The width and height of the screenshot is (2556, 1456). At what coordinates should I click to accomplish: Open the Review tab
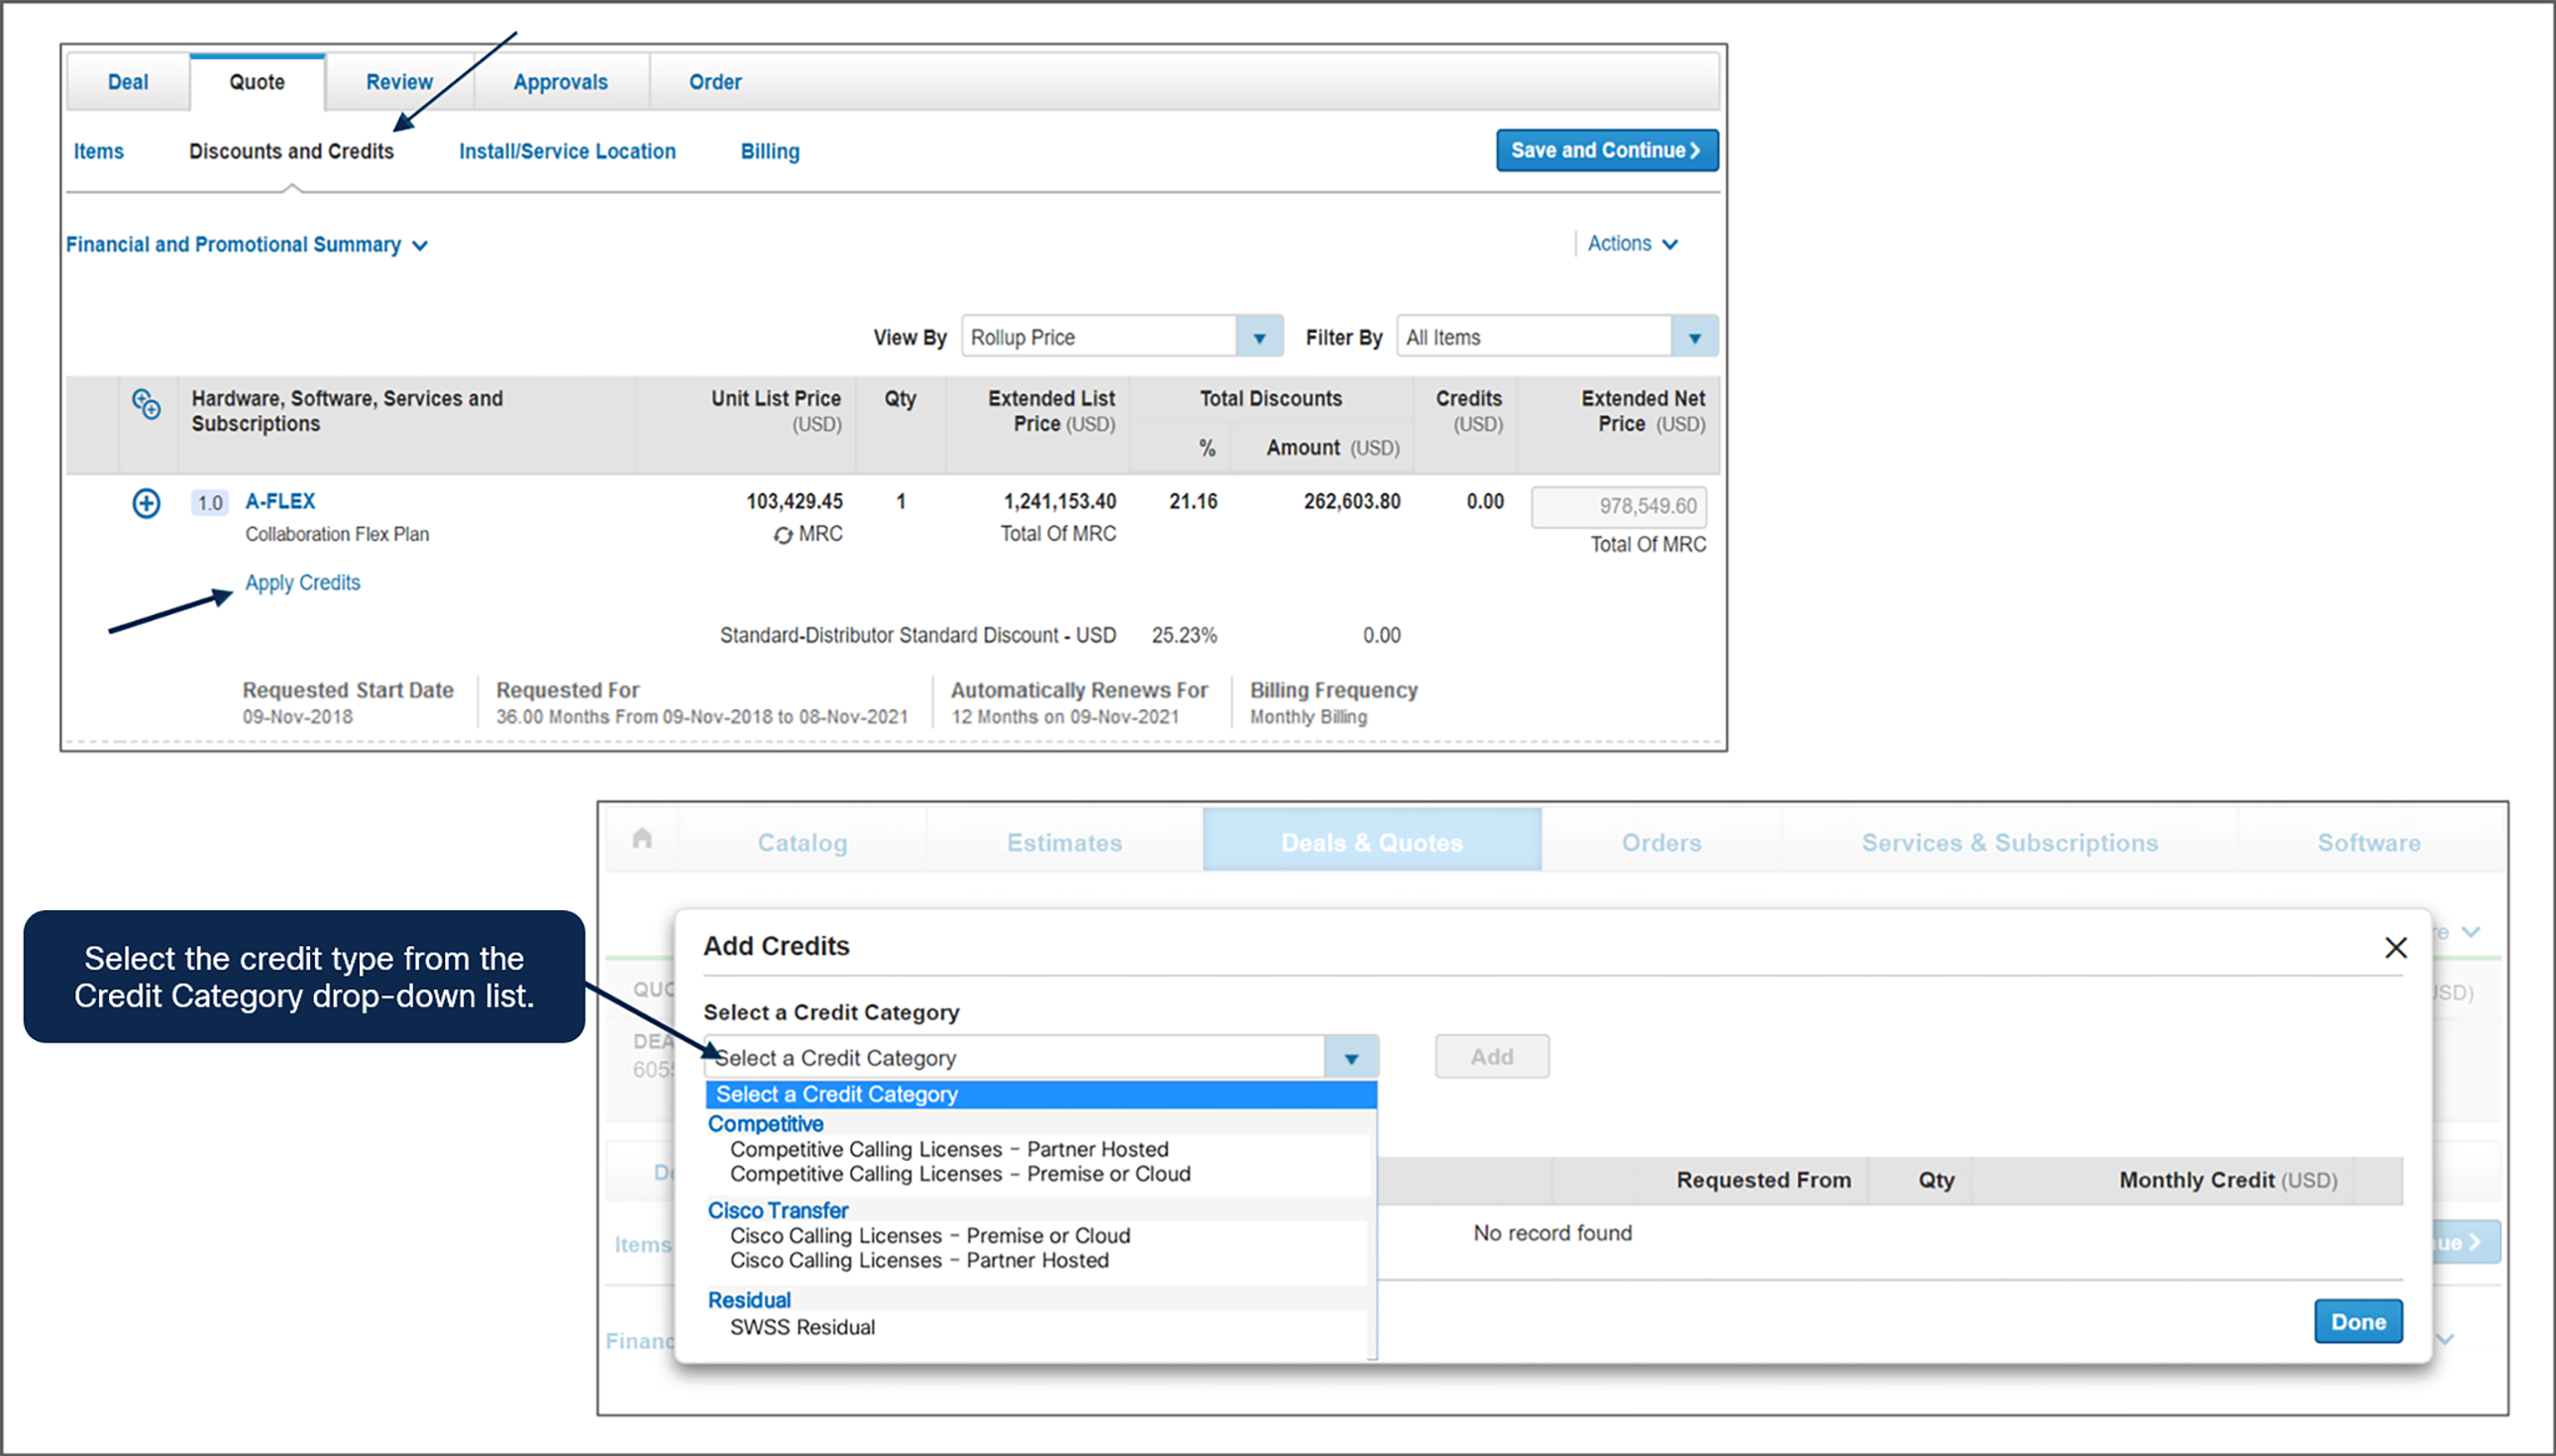(399, 82)
